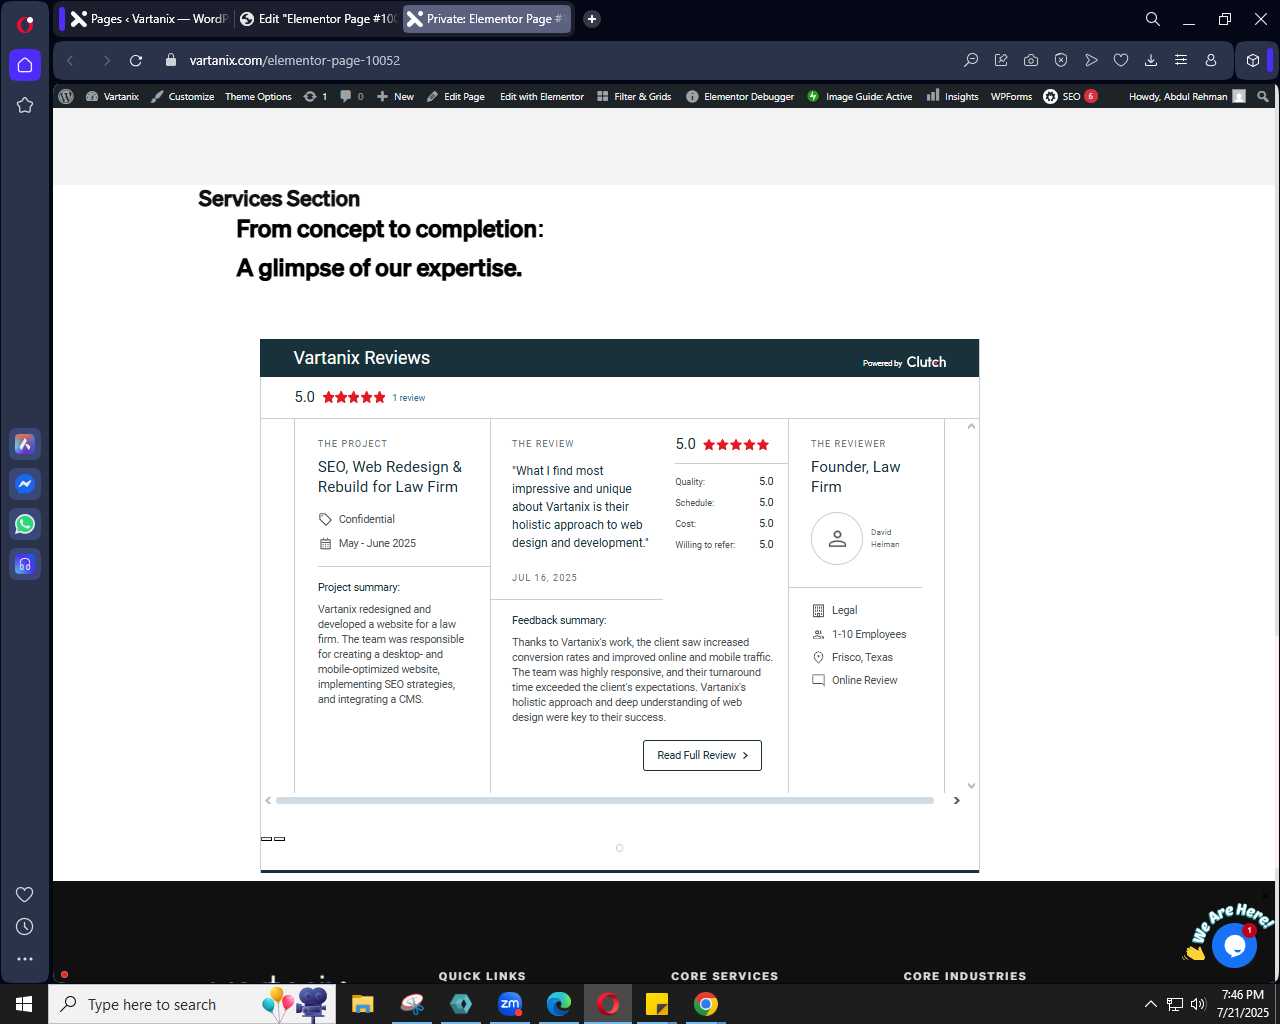Click Edit with Elementor
Screen dimensions: 1280x1024
pos(542,96)
